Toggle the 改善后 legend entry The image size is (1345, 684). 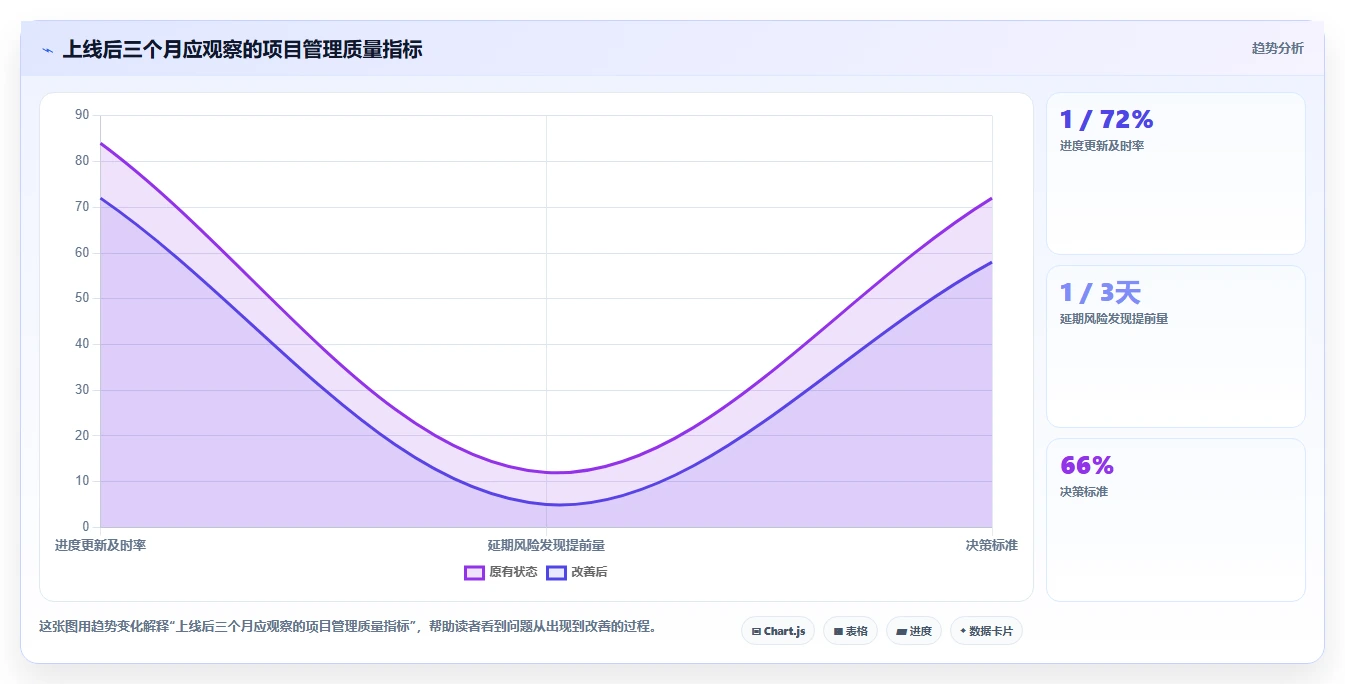(576, 572)
